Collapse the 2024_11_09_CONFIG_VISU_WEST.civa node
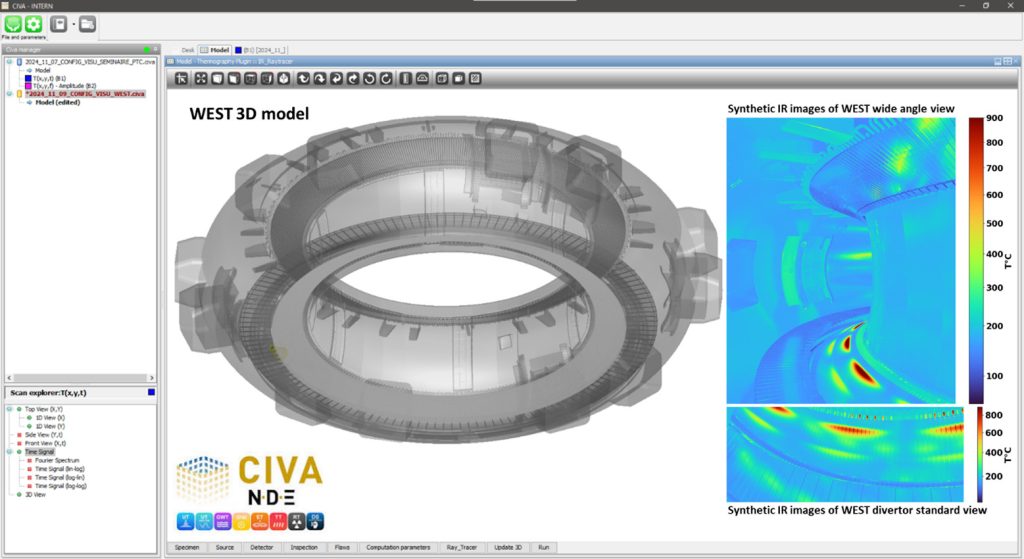1024x559 pixels. pyautogui.click(x=10, y=93)
